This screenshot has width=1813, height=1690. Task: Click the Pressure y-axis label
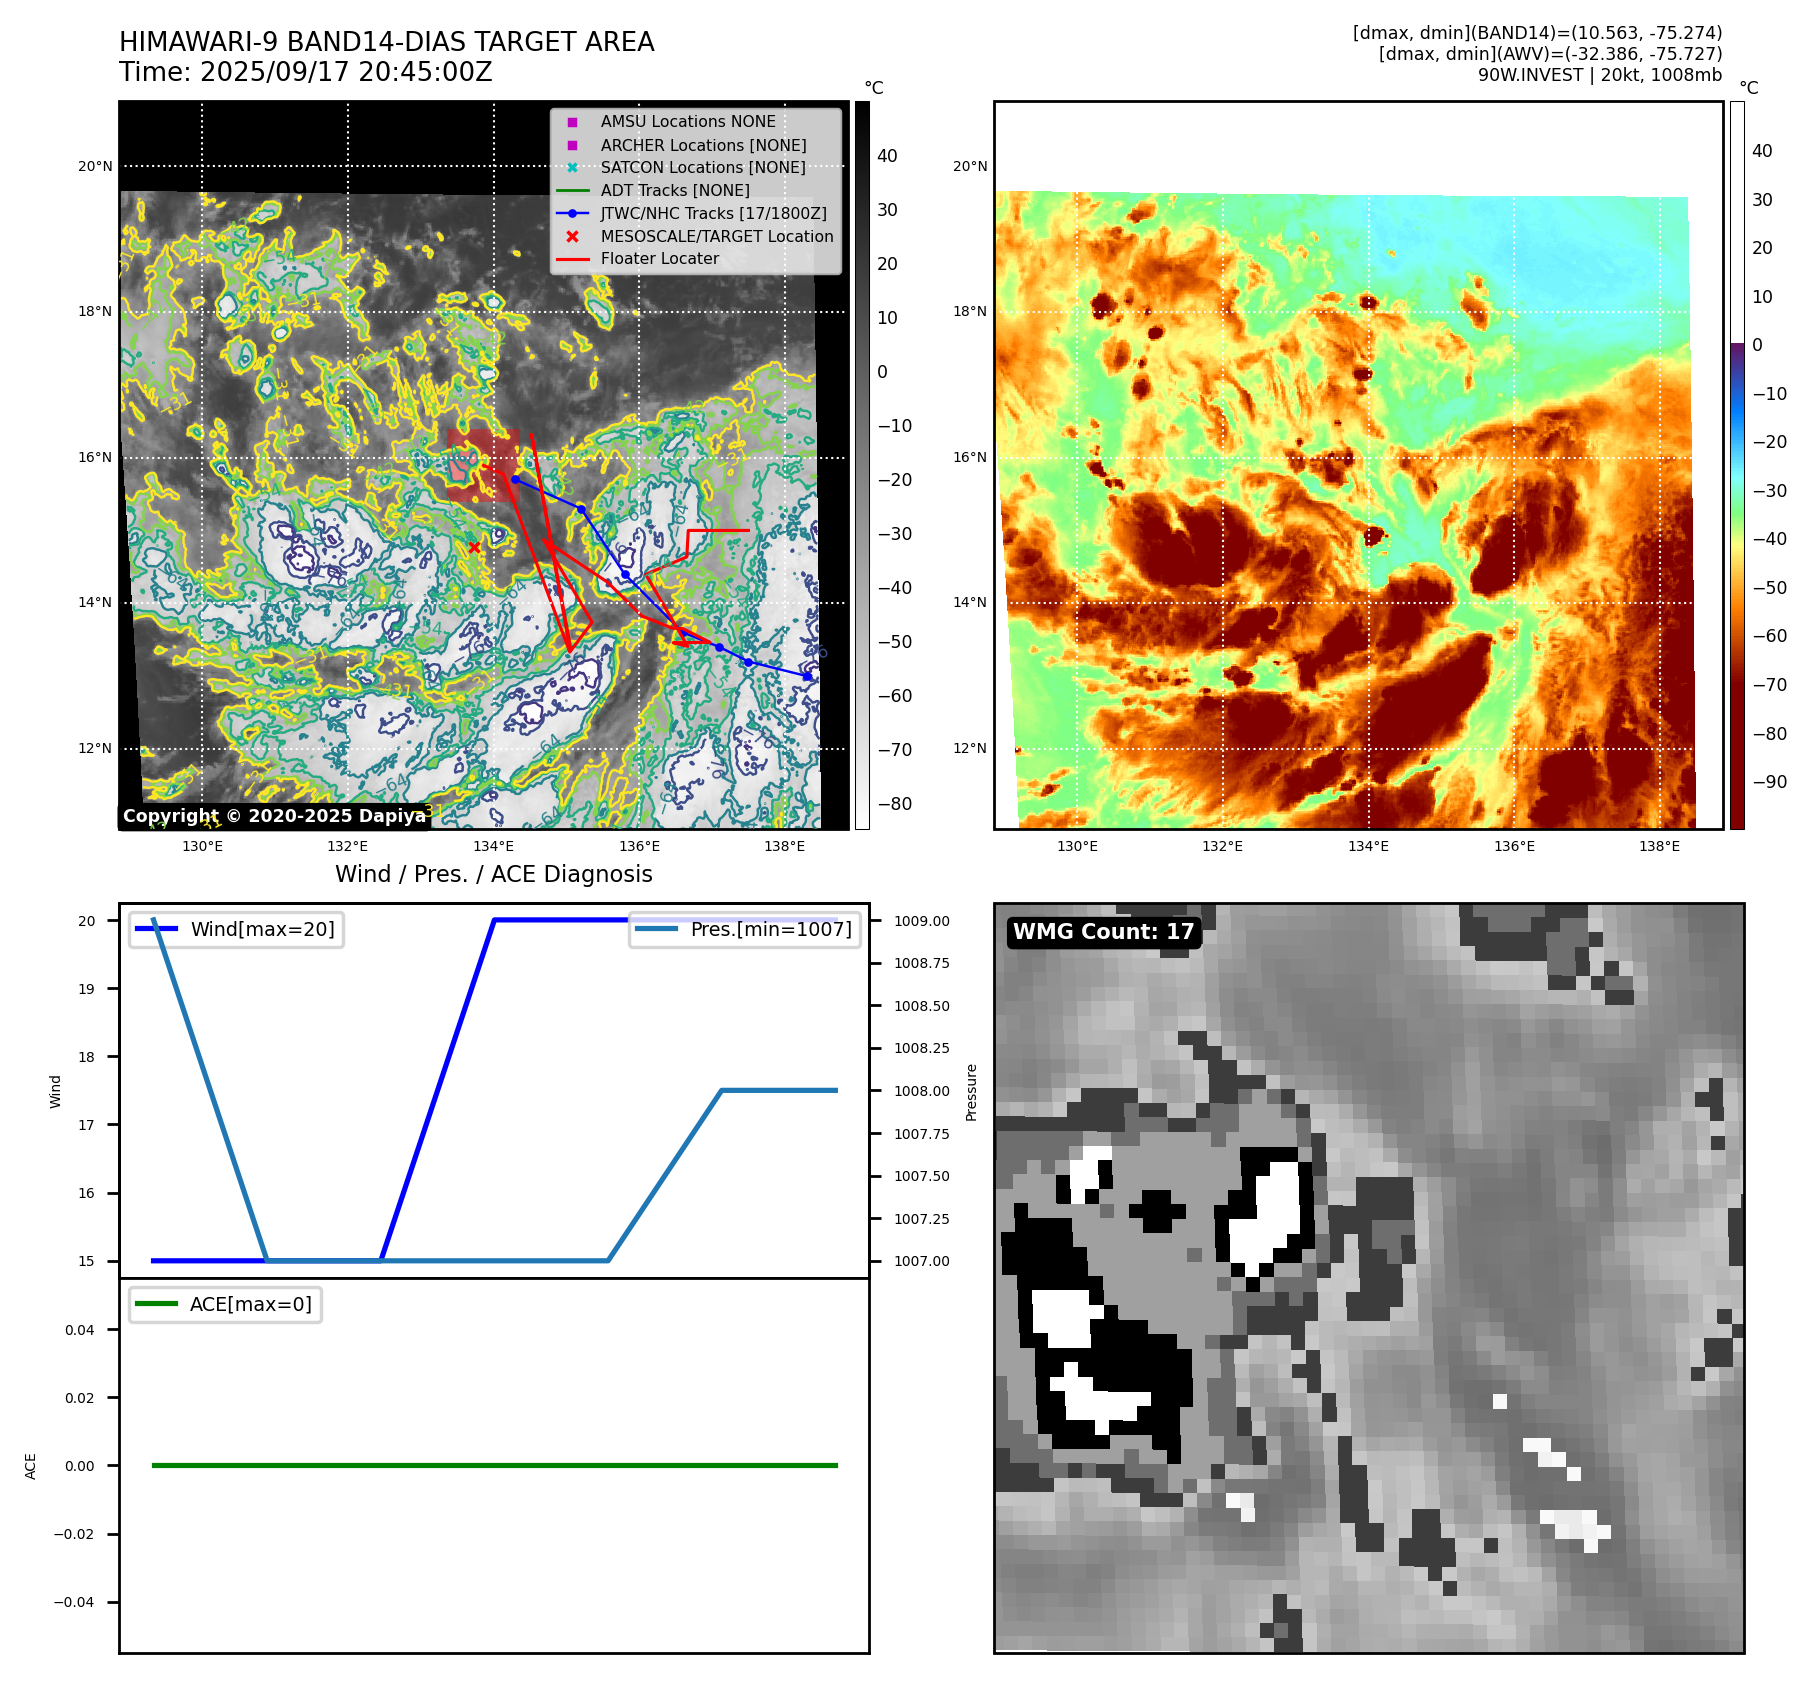coord(971,1092)
